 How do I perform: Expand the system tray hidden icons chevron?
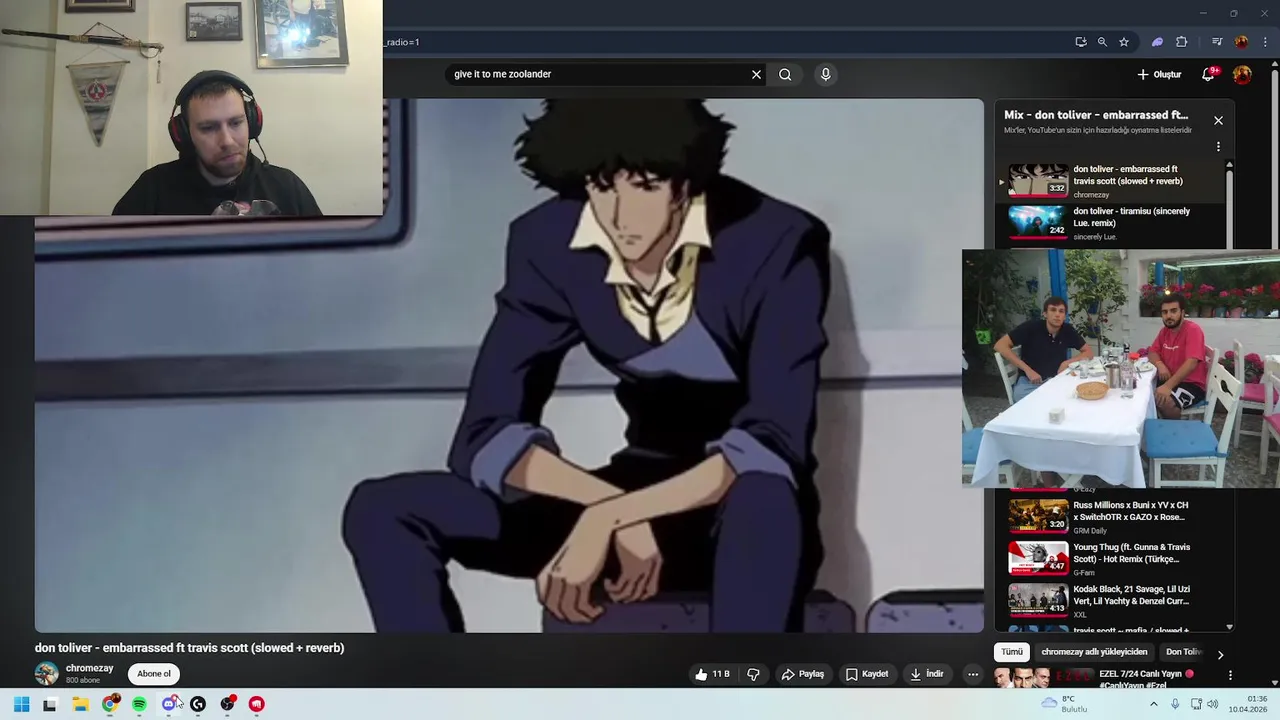tap(1153, 704)
